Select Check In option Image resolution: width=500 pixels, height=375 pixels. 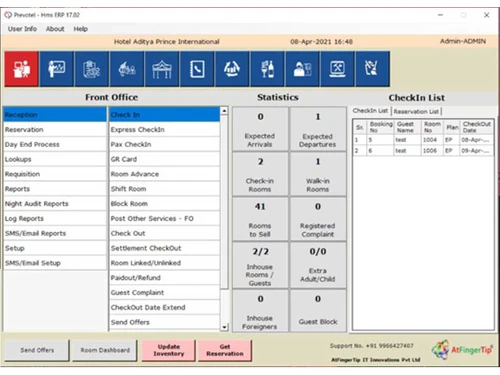[164, 115]
